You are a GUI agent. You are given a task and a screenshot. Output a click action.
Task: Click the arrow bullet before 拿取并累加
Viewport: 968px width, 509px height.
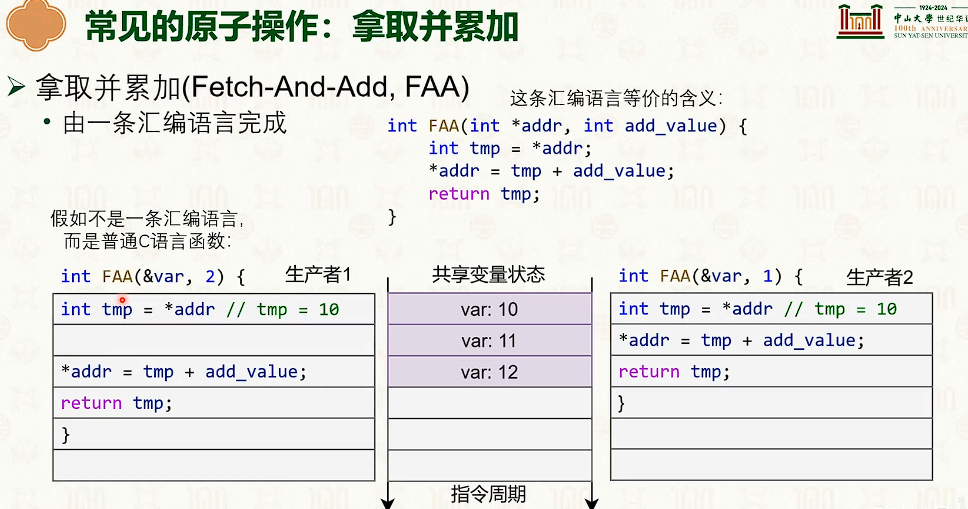click(16, 88)
